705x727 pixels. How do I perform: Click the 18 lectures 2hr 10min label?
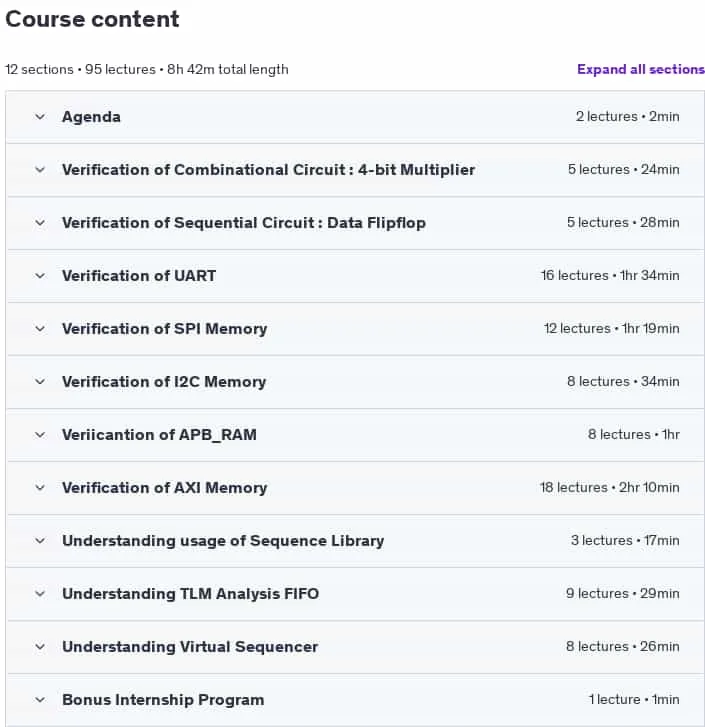(x=610, y=487)
